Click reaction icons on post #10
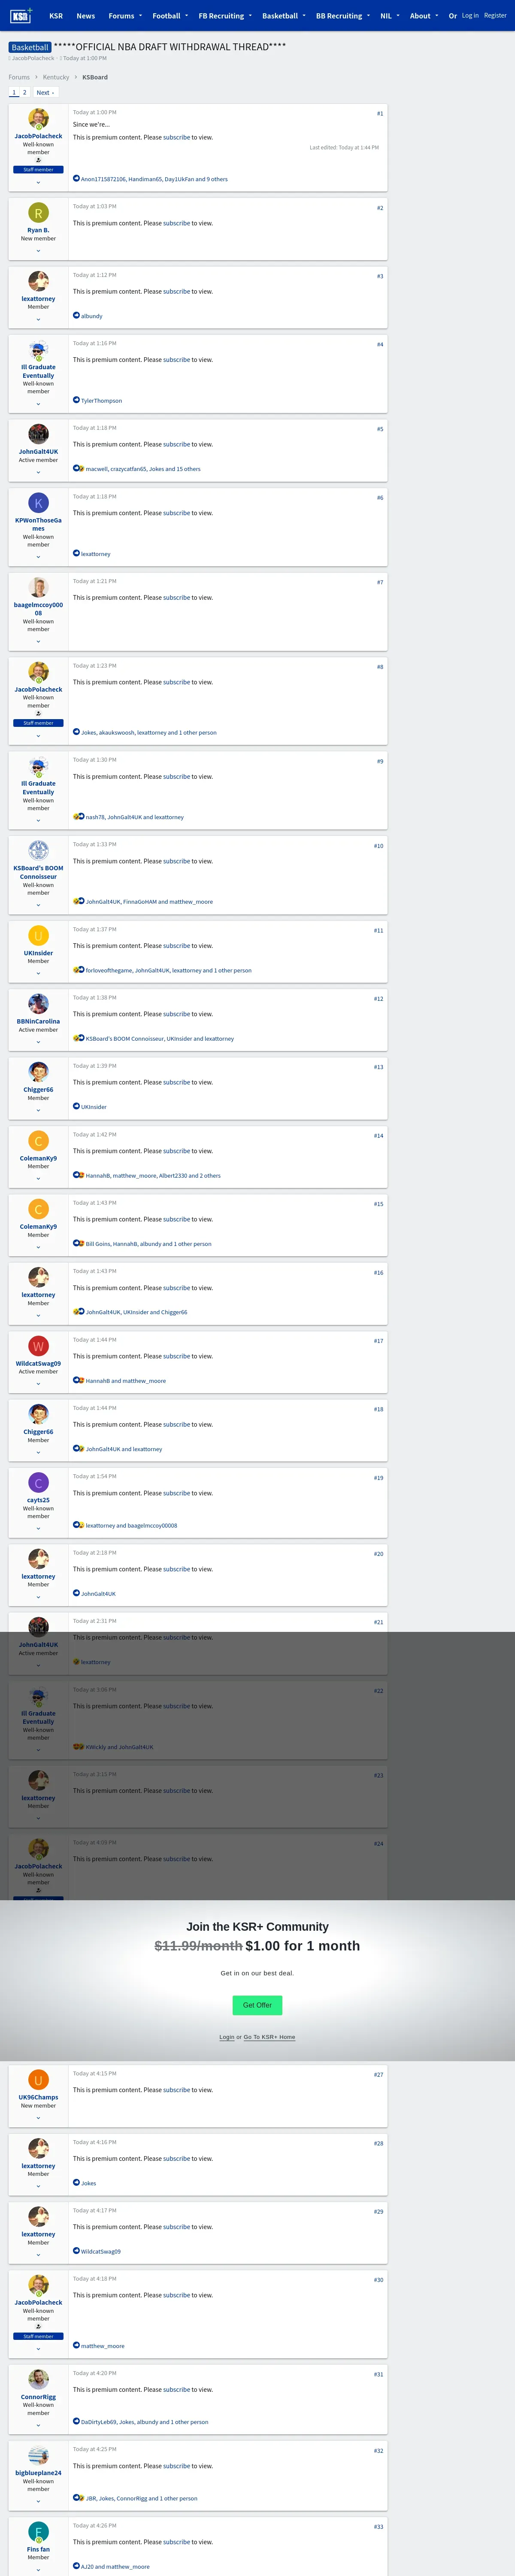The image size is (515, 2576). click(x=78, y=902)
